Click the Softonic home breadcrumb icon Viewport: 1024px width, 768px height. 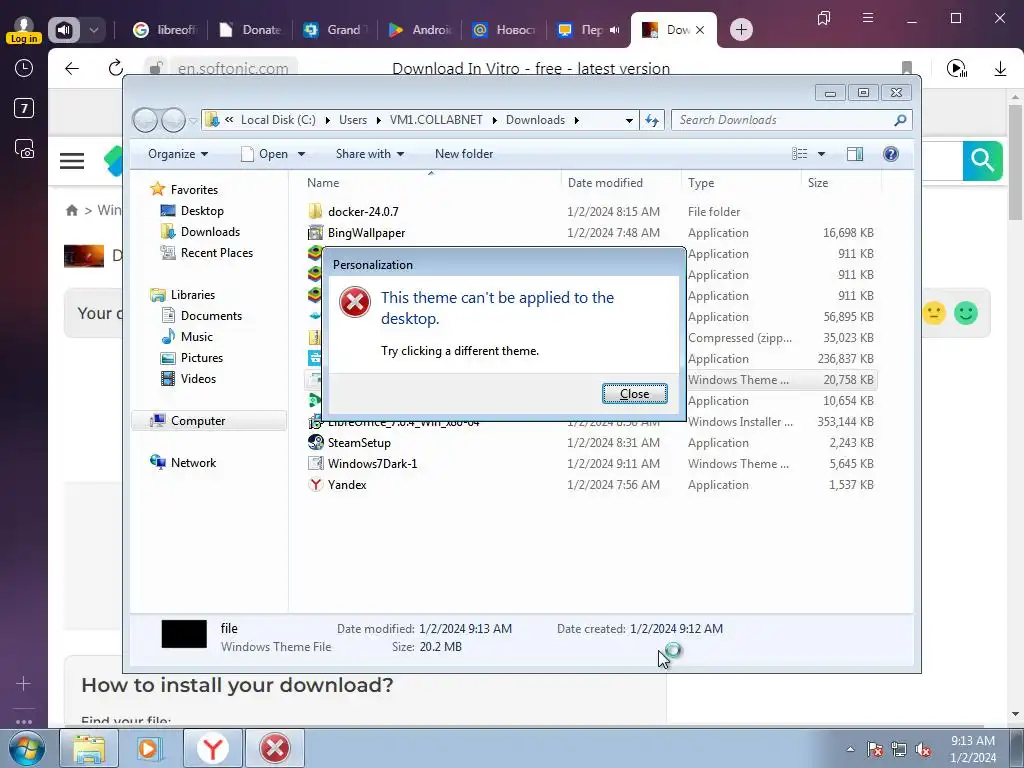click(72, 210)
